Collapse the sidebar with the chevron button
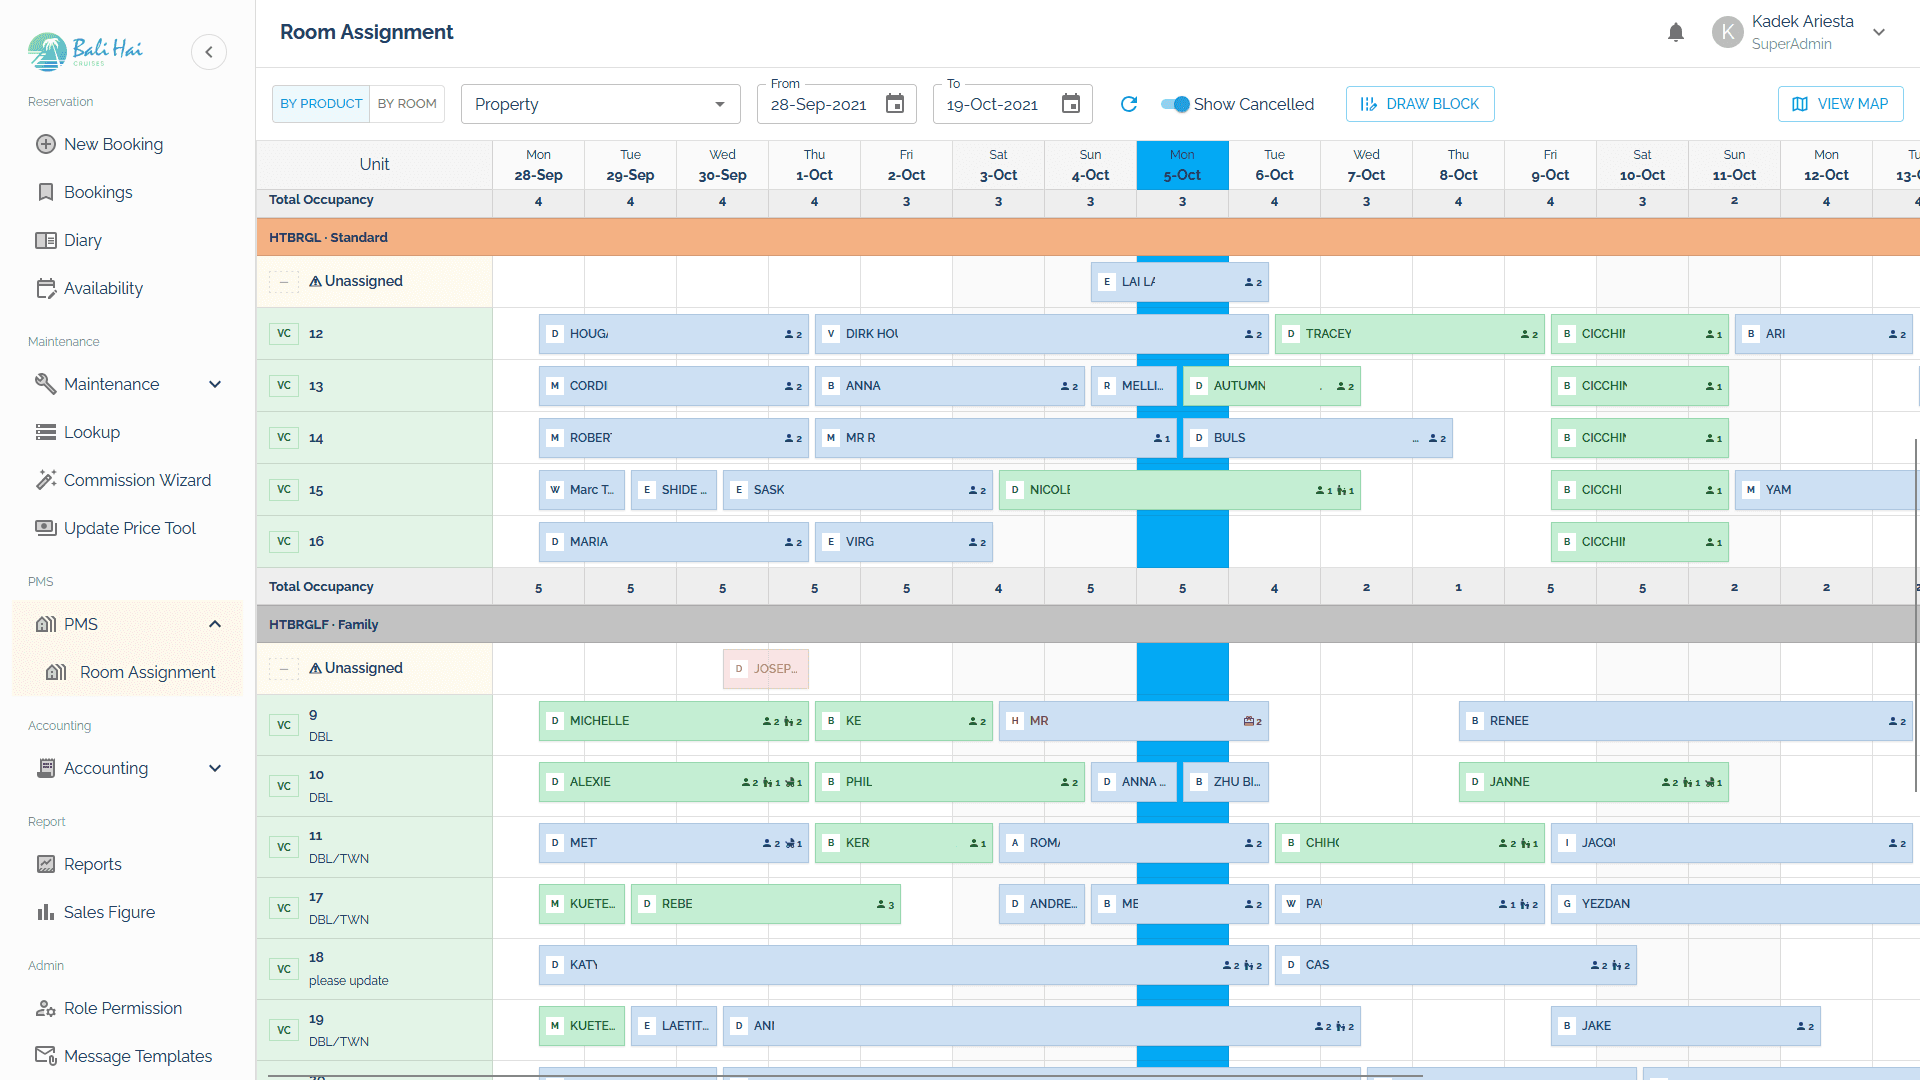This screenshot has width=1920, height=1080. [209, 52]
